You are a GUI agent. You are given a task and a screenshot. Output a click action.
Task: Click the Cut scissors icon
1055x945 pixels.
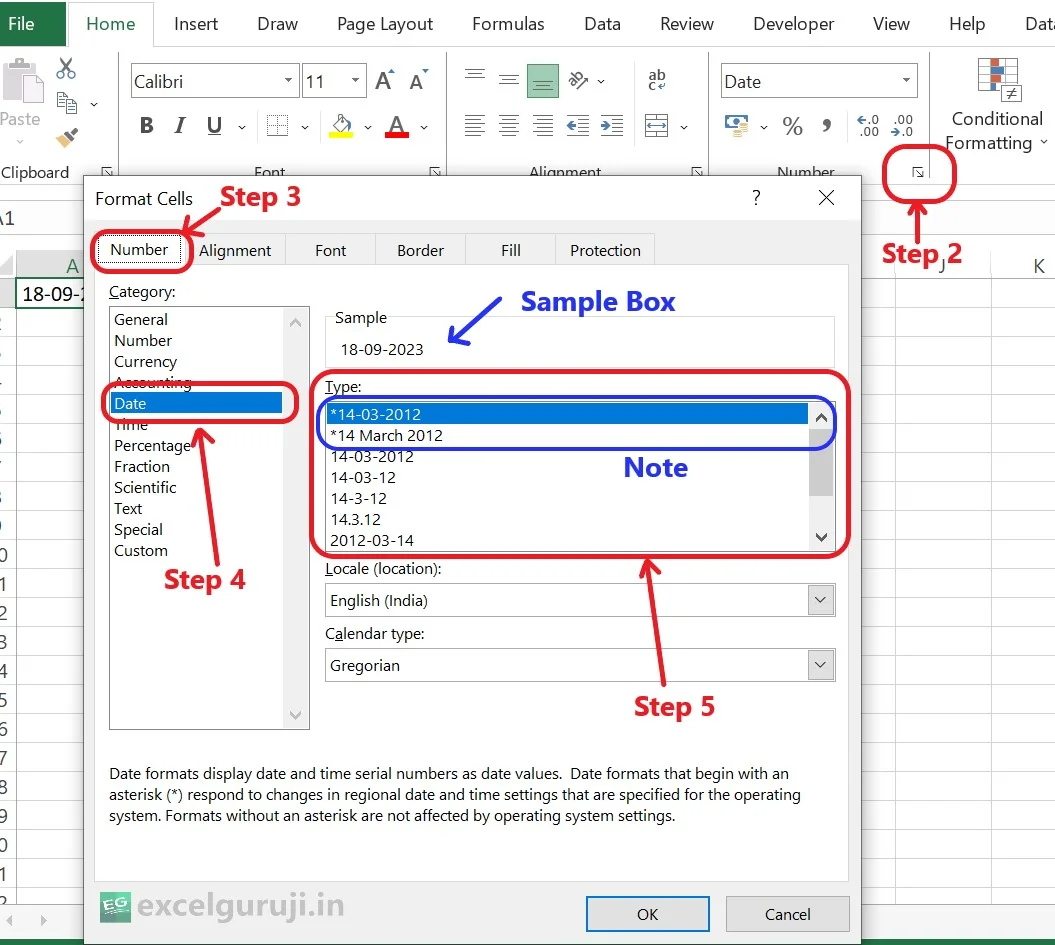66,69
